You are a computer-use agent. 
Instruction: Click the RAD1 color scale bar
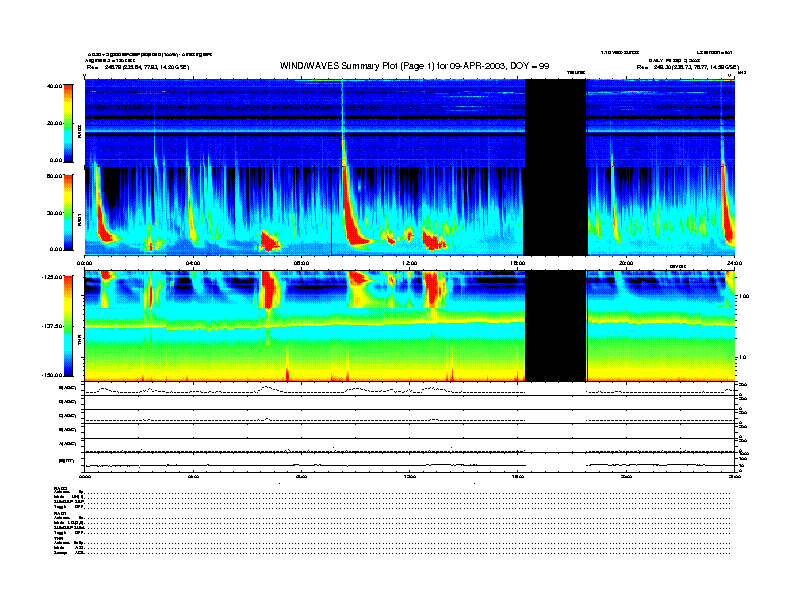click(x=68, y=212)
